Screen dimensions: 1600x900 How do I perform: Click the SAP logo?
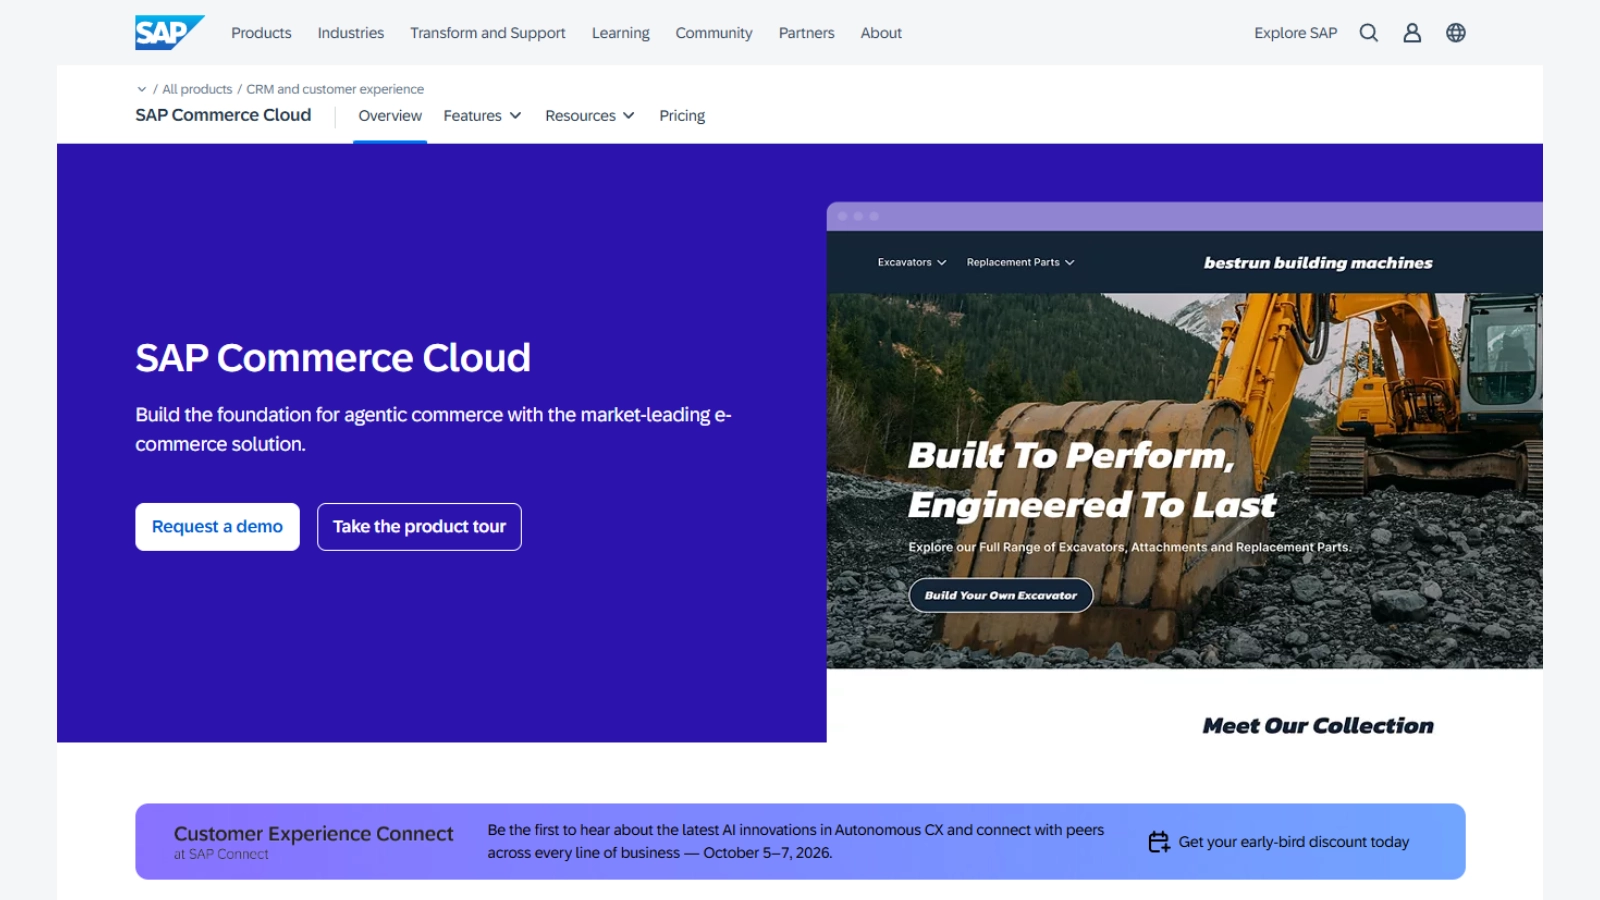169,32
